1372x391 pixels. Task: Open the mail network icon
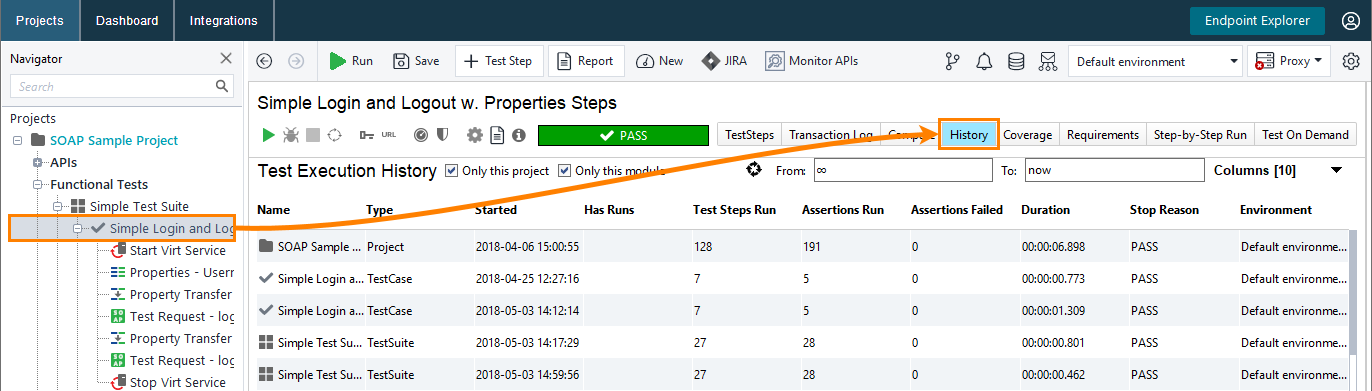pos(1048,61)
